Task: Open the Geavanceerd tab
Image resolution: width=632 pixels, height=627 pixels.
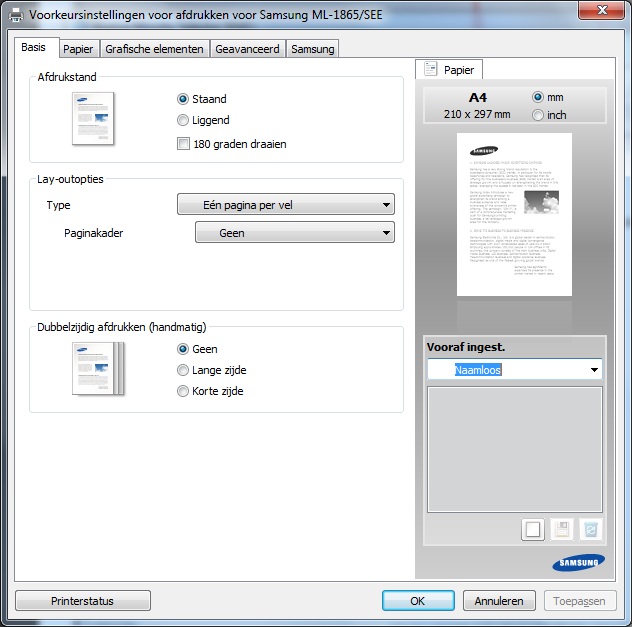Action: 247,49
